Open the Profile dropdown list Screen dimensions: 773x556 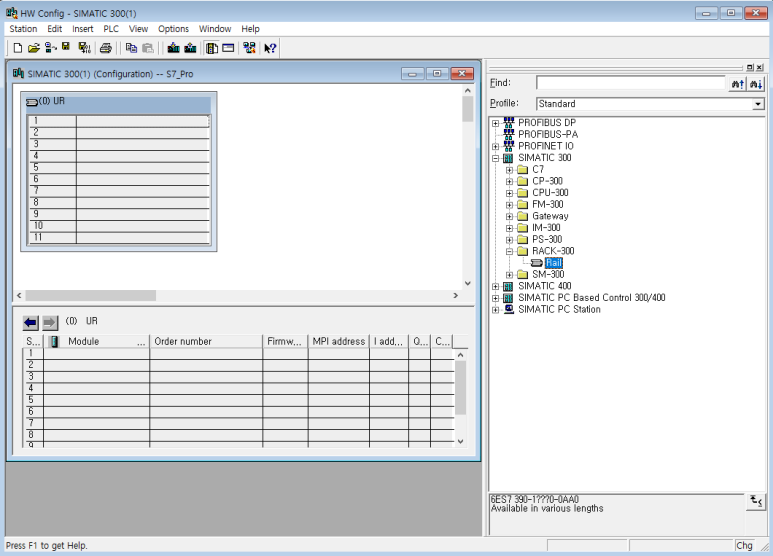pos(758,104)
